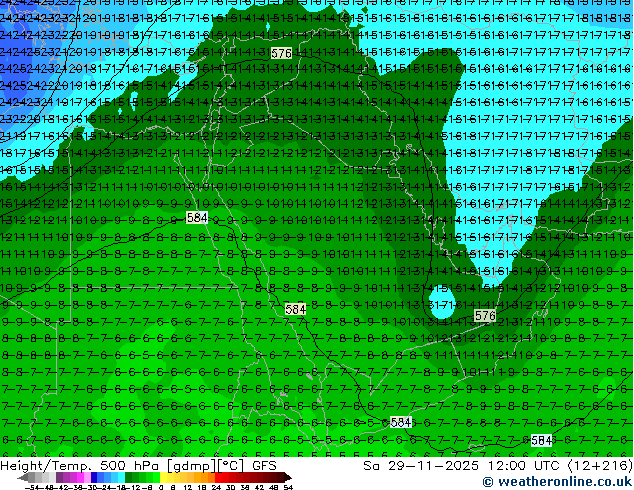
Task: Open the weatheronline.co.uk copyright link
Action: point(556,482)
